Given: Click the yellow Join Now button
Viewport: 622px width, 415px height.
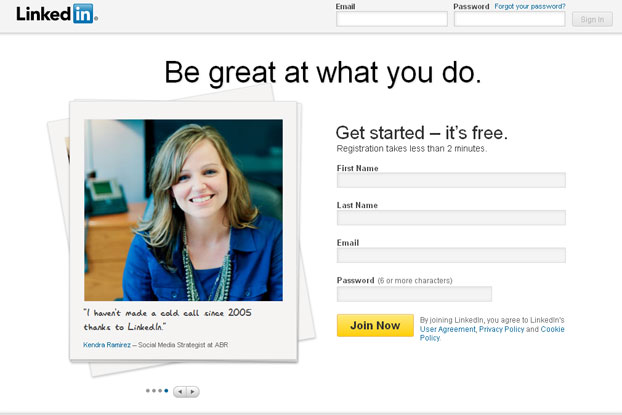Looking at the screenshot, I should 375,325.
